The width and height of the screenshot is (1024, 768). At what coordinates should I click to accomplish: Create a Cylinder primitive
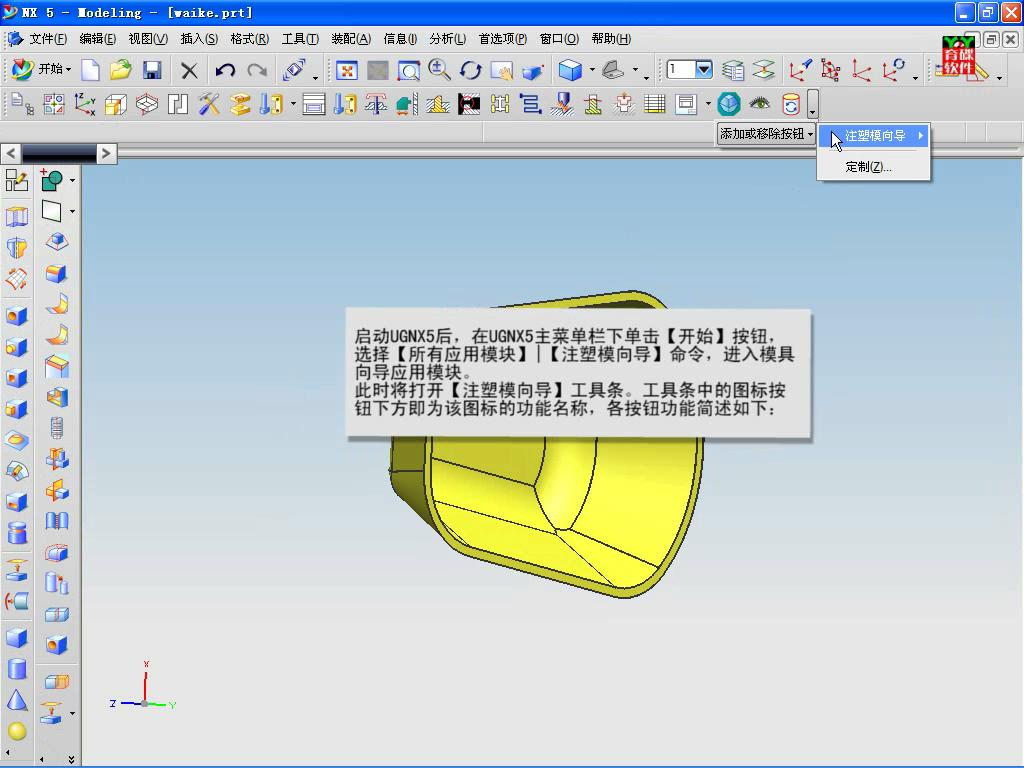point(16,669)
